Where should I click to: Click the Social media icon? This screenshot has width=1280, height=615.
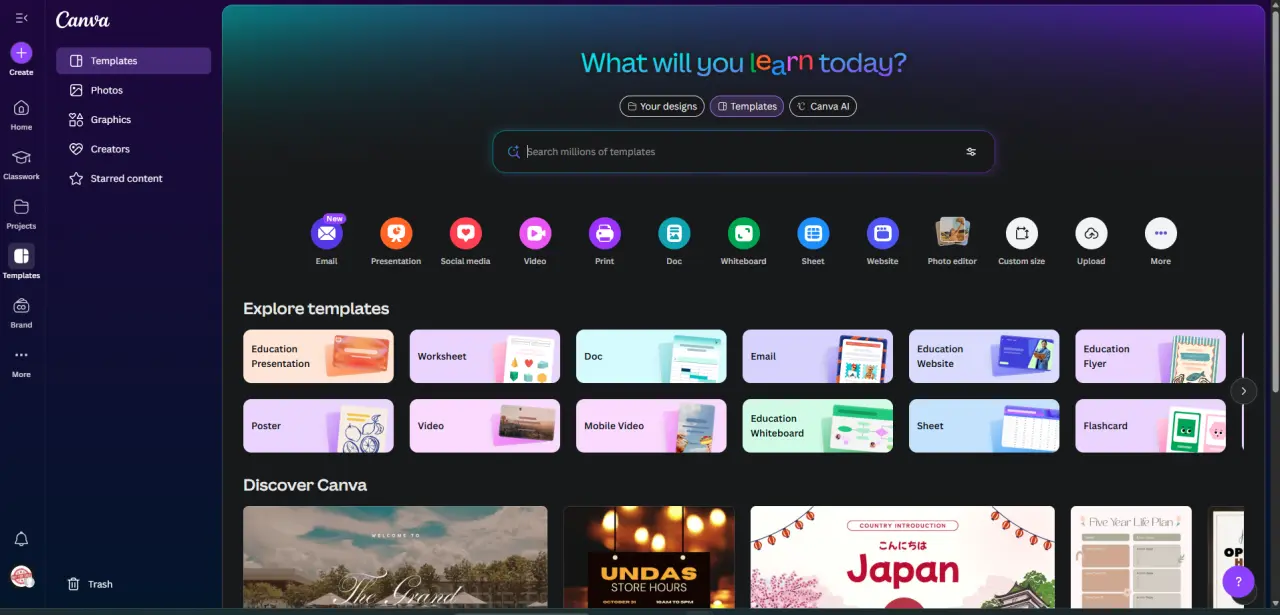(x=466, y=234)
